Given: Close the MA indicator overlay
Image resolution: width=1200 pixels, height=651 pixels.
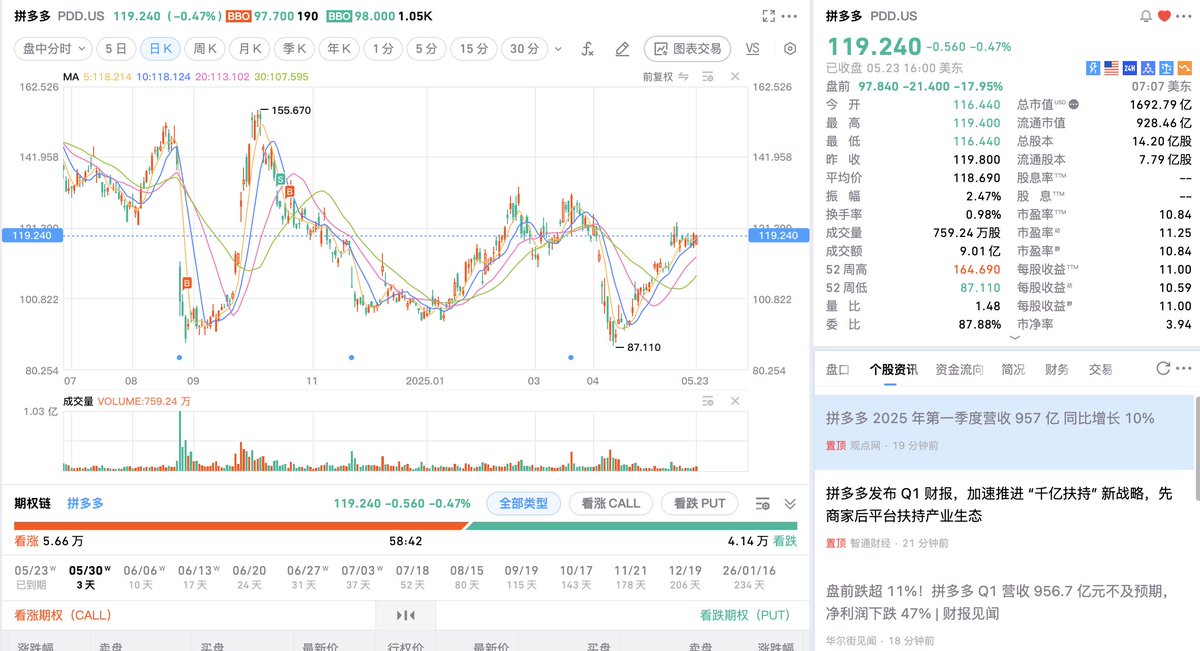Looking at the screenshot, I should click(736, 76).
